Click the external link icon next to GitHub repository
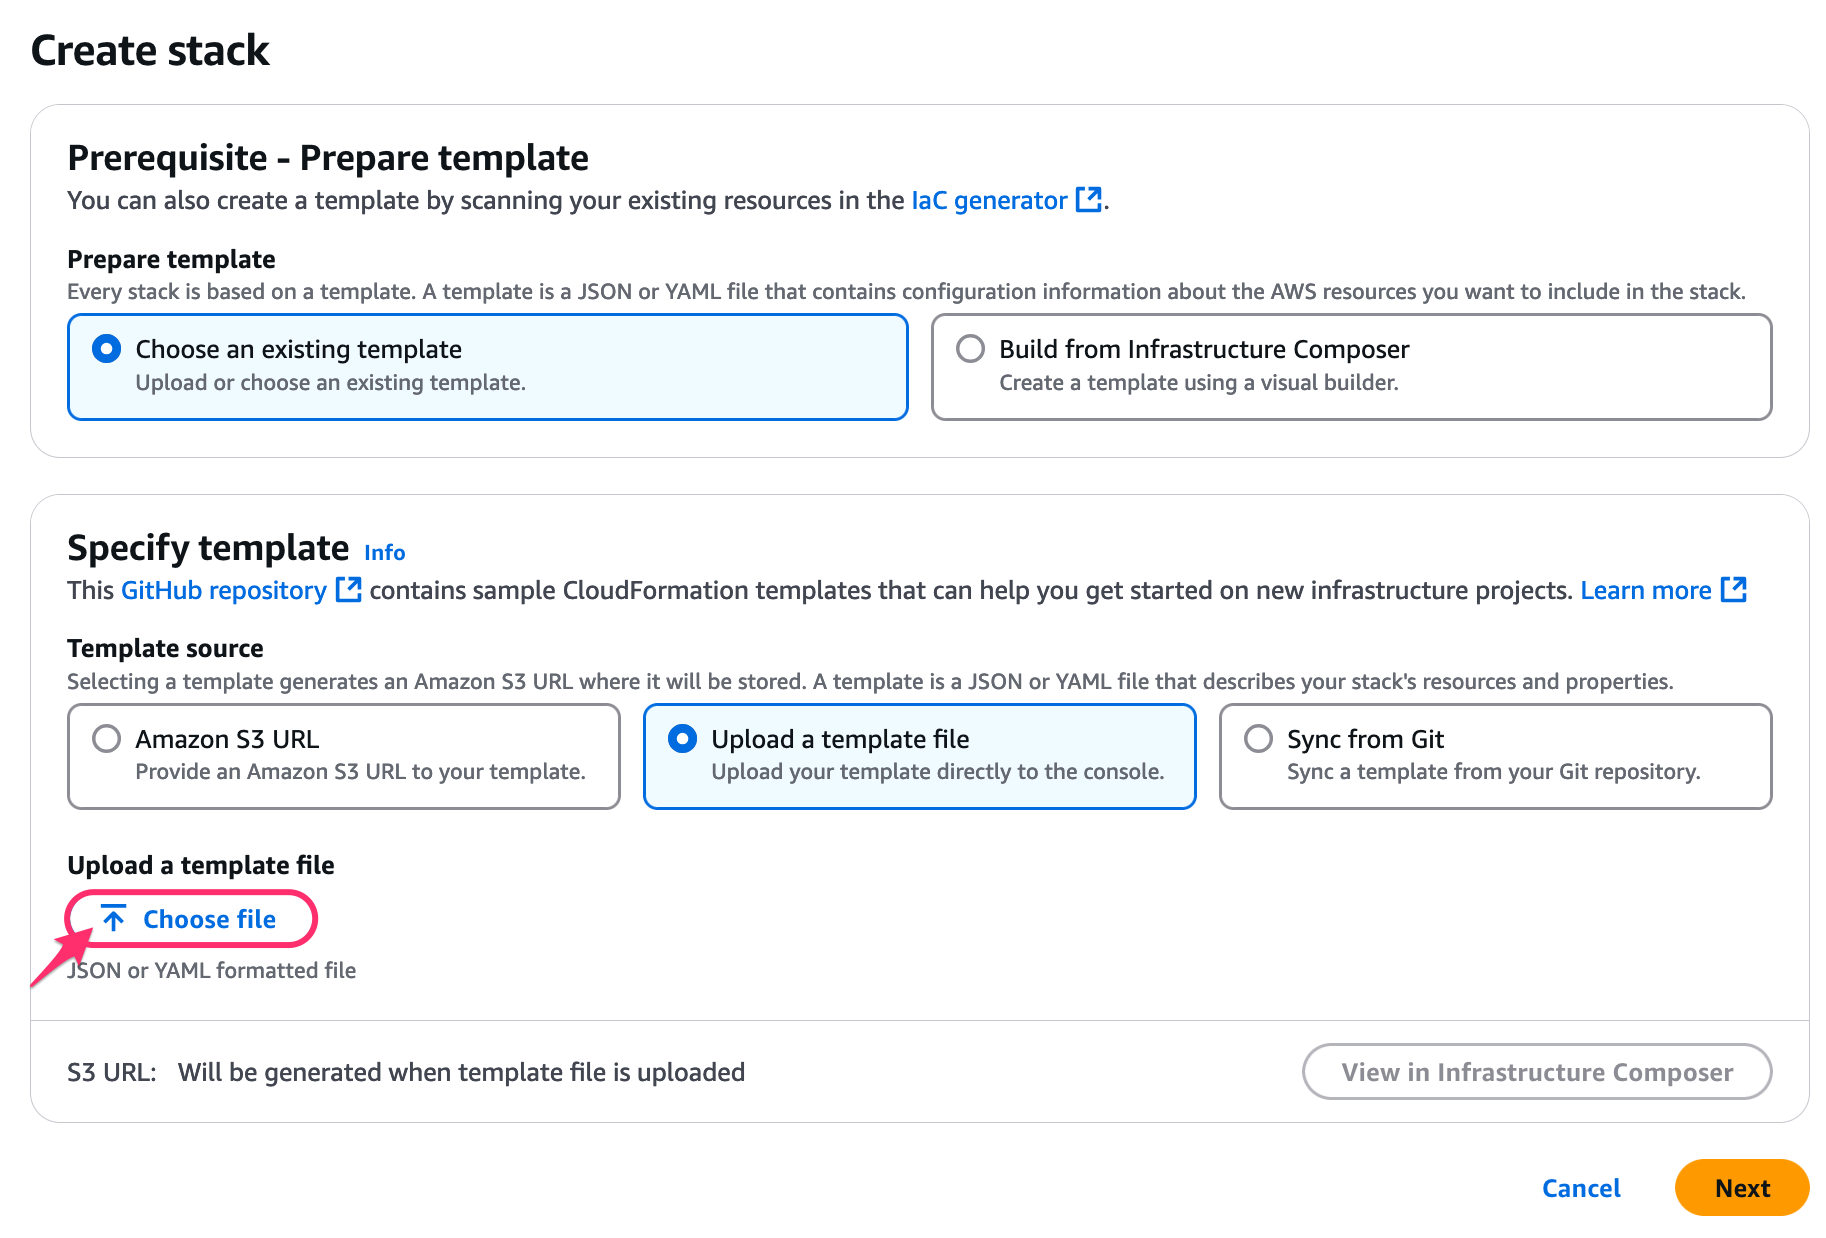Image resolution: width=1826 pixels, height=1238 pixels. (x=348, y=590)
